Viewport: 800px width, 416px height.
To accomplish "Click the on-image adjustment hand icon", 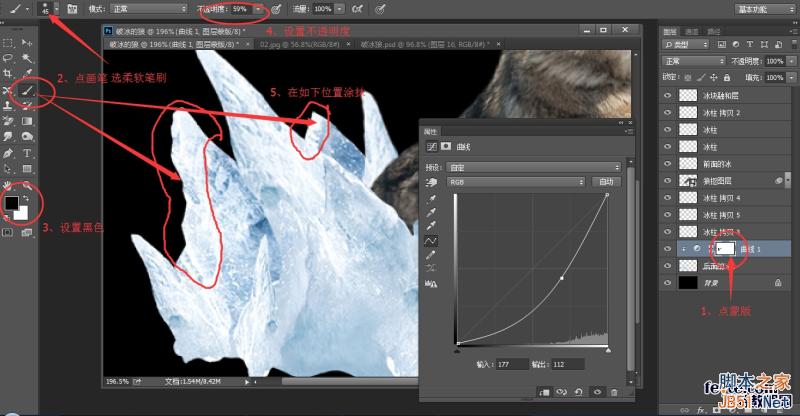I will 431,182.
